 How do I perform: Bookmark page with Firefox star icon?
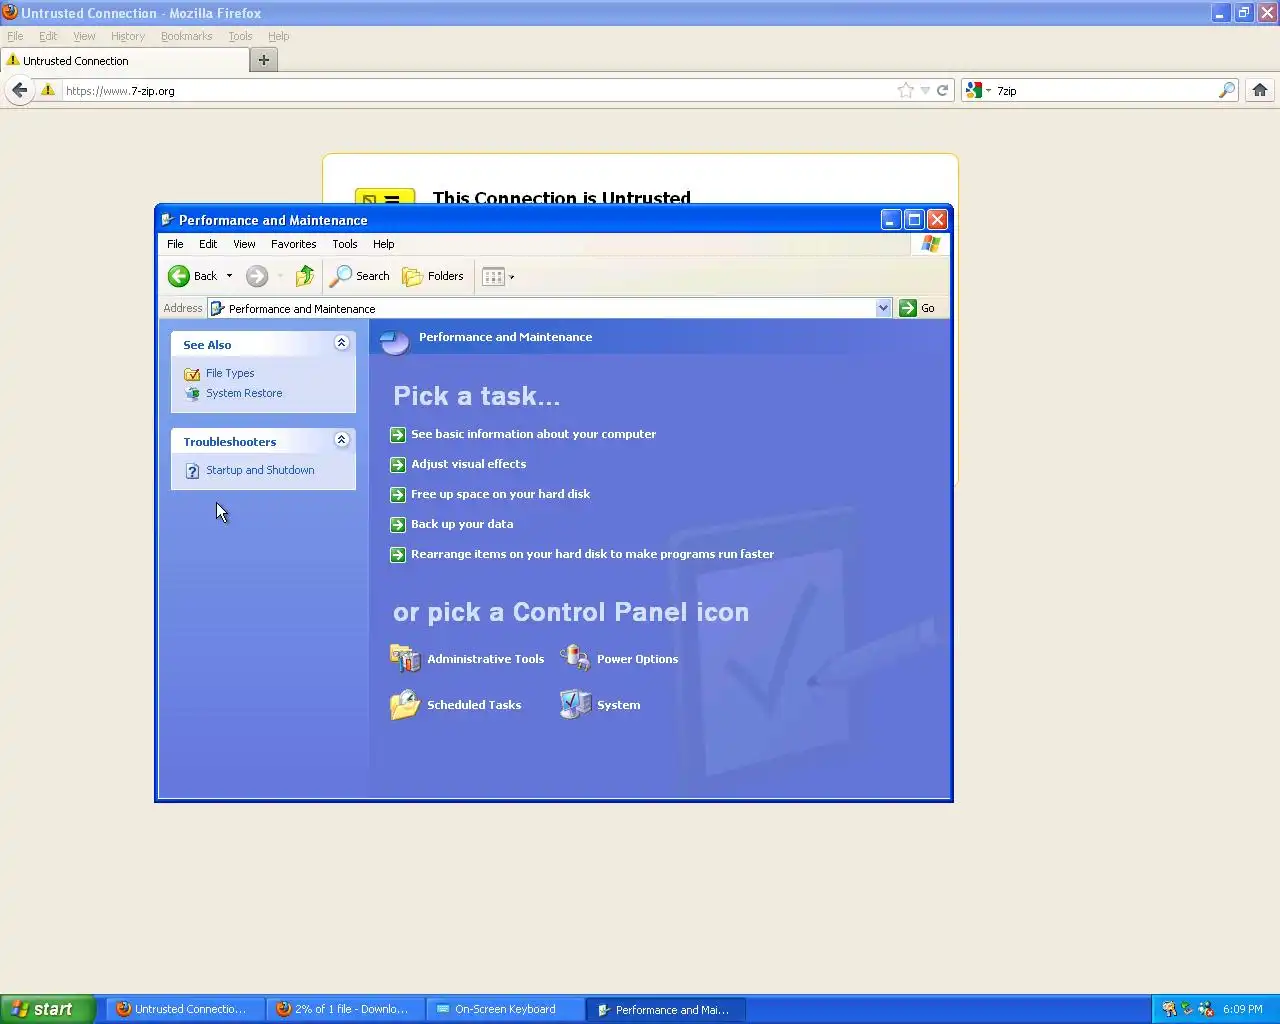pyautogui.click(x=906, y=90)
